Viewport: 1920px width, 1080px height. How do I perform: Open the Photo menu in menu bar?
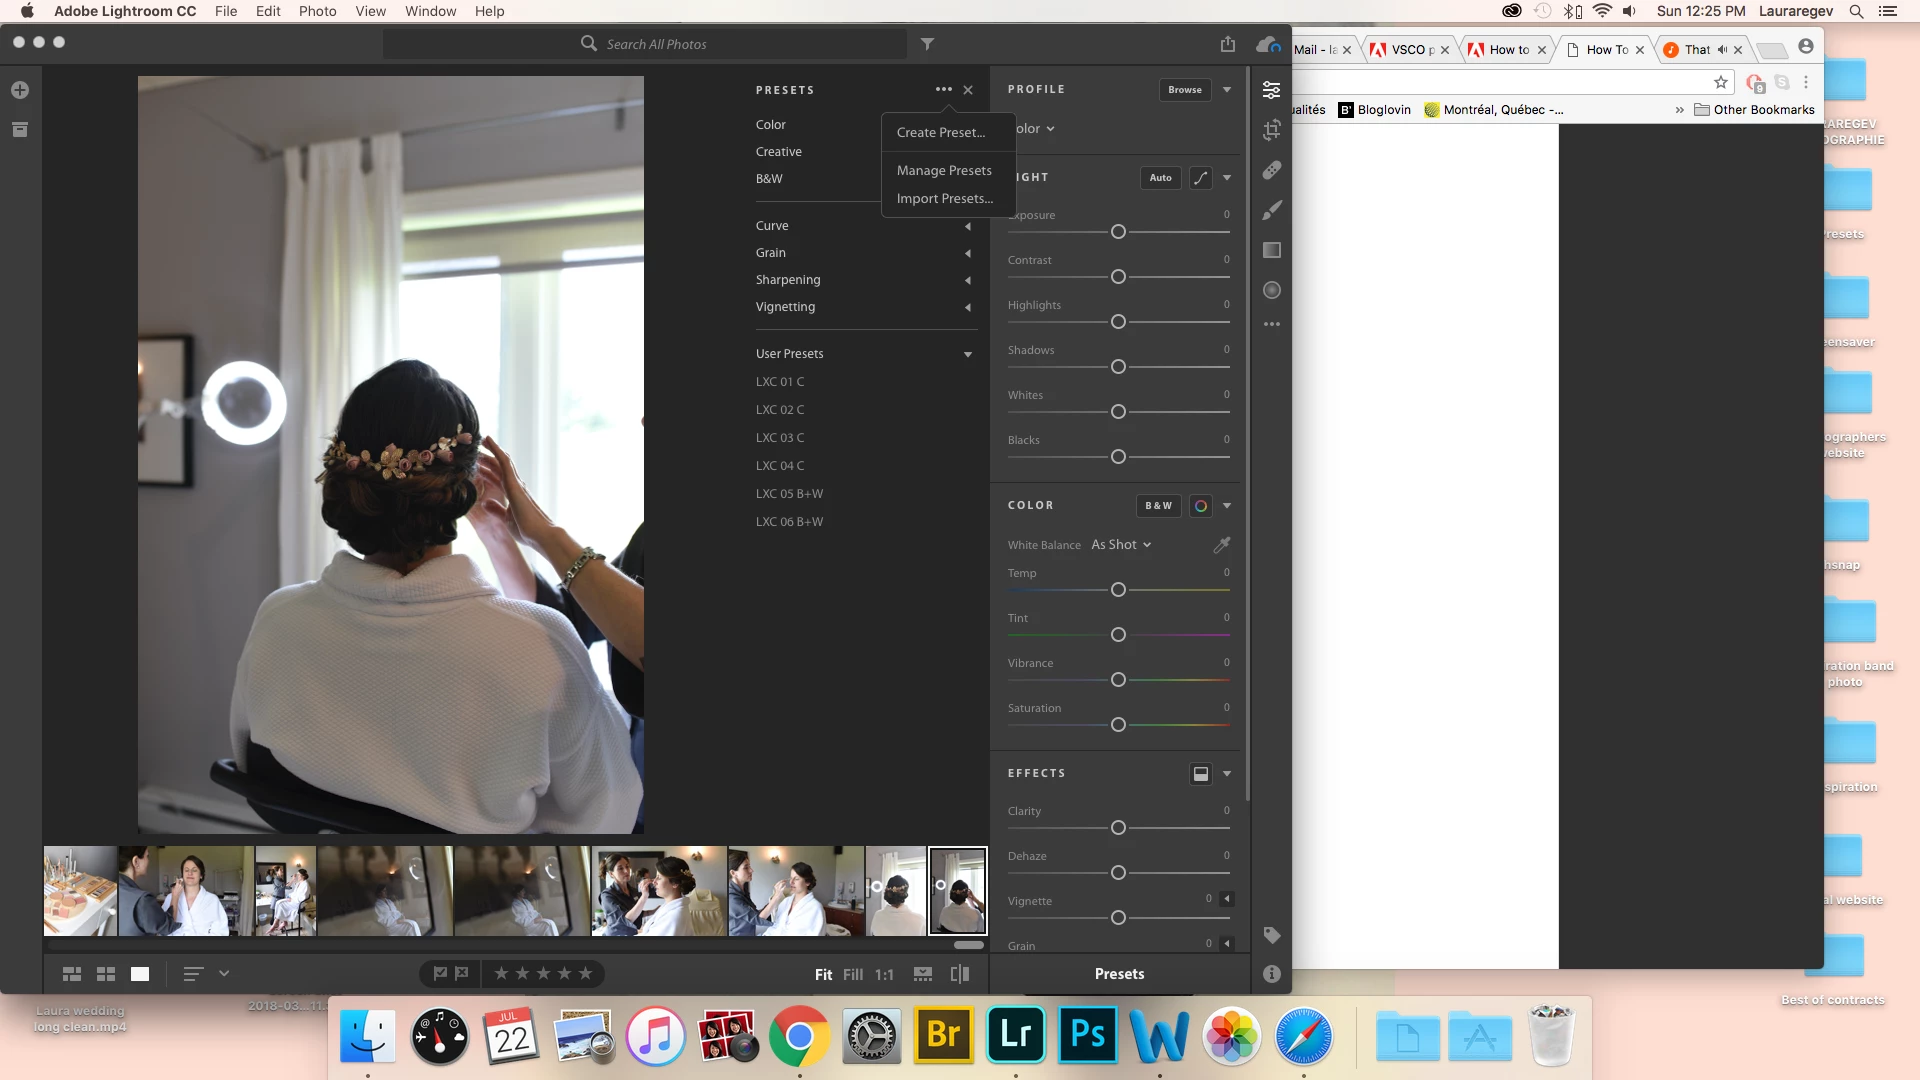(317, 11)
